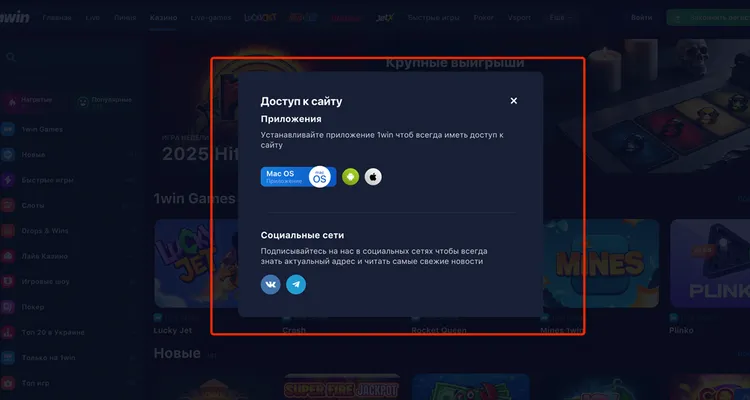Select the Нагретые filter tab
The image size is (750, 400).
coord(34,101)
